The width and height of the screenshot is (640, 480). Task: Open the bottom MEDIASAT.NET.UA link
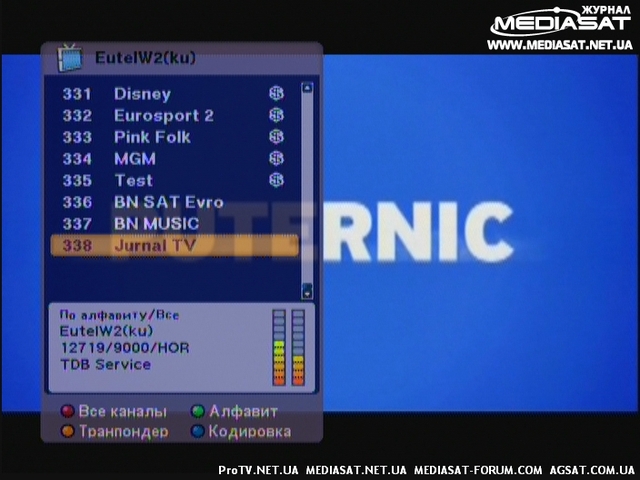click(x=356, y=470)
